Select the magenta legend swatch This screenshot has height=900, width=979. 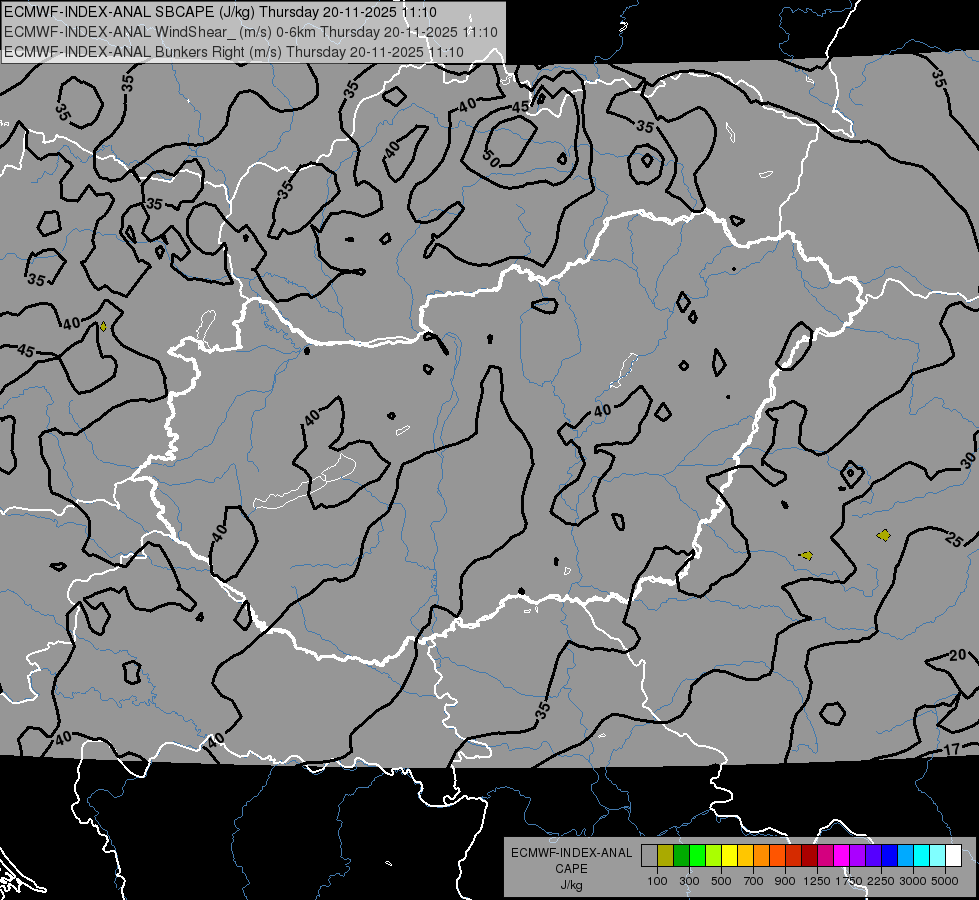(x=842, y=856)
